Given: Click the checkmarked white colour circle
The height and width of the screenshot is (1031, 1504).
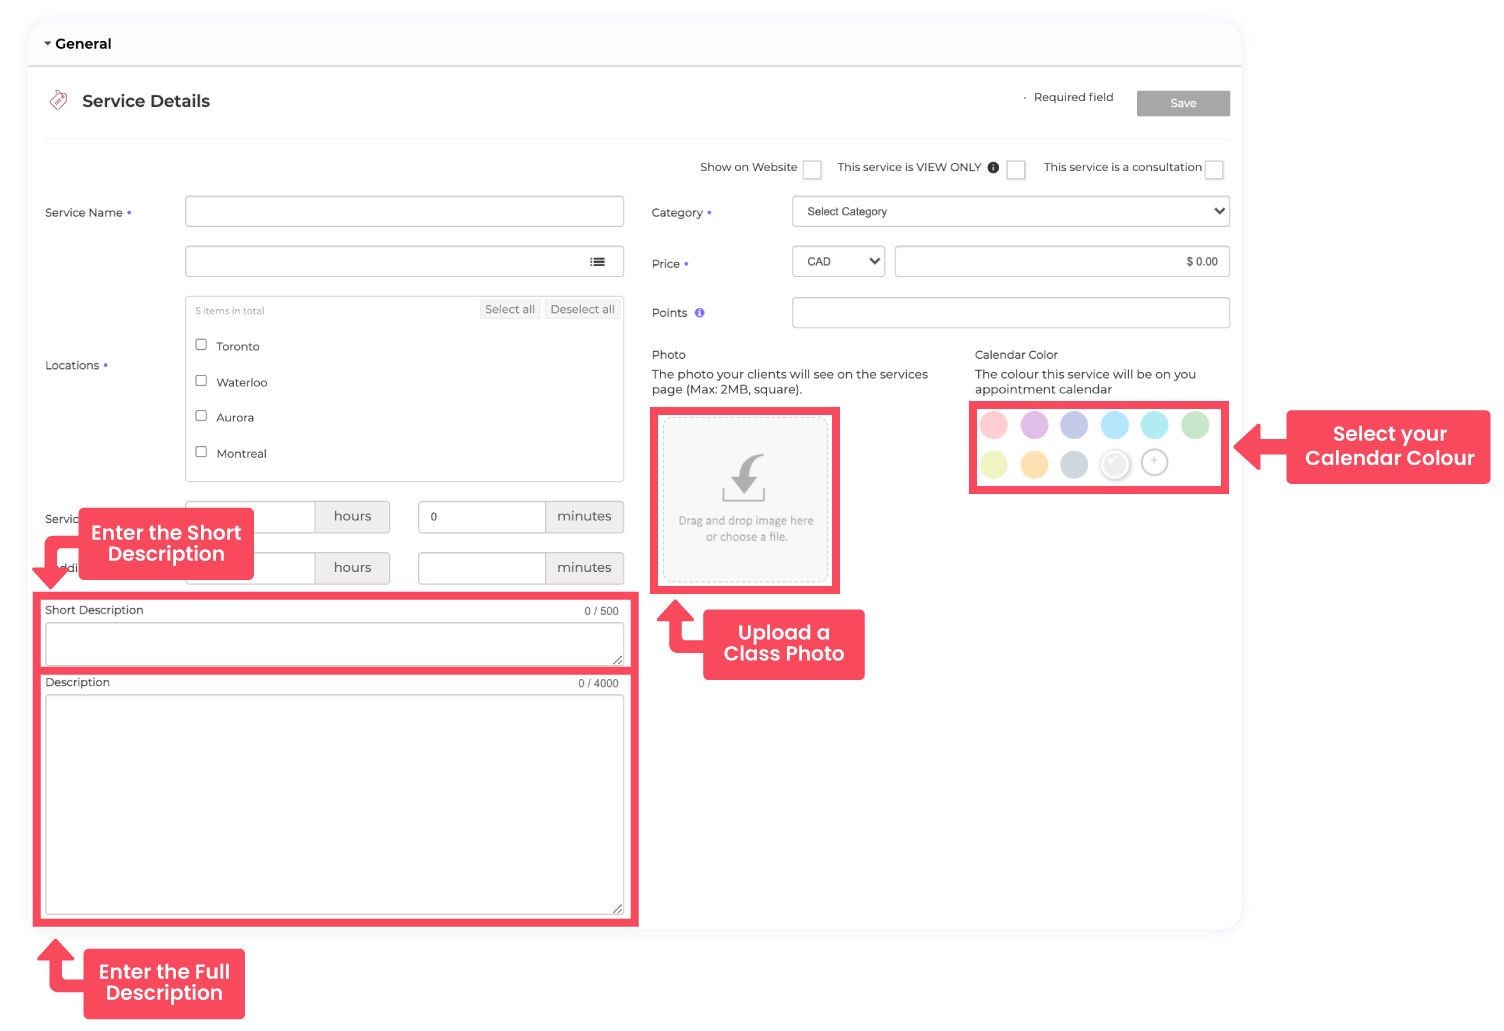Looking at the screenshot, I should coord(1114,464).
